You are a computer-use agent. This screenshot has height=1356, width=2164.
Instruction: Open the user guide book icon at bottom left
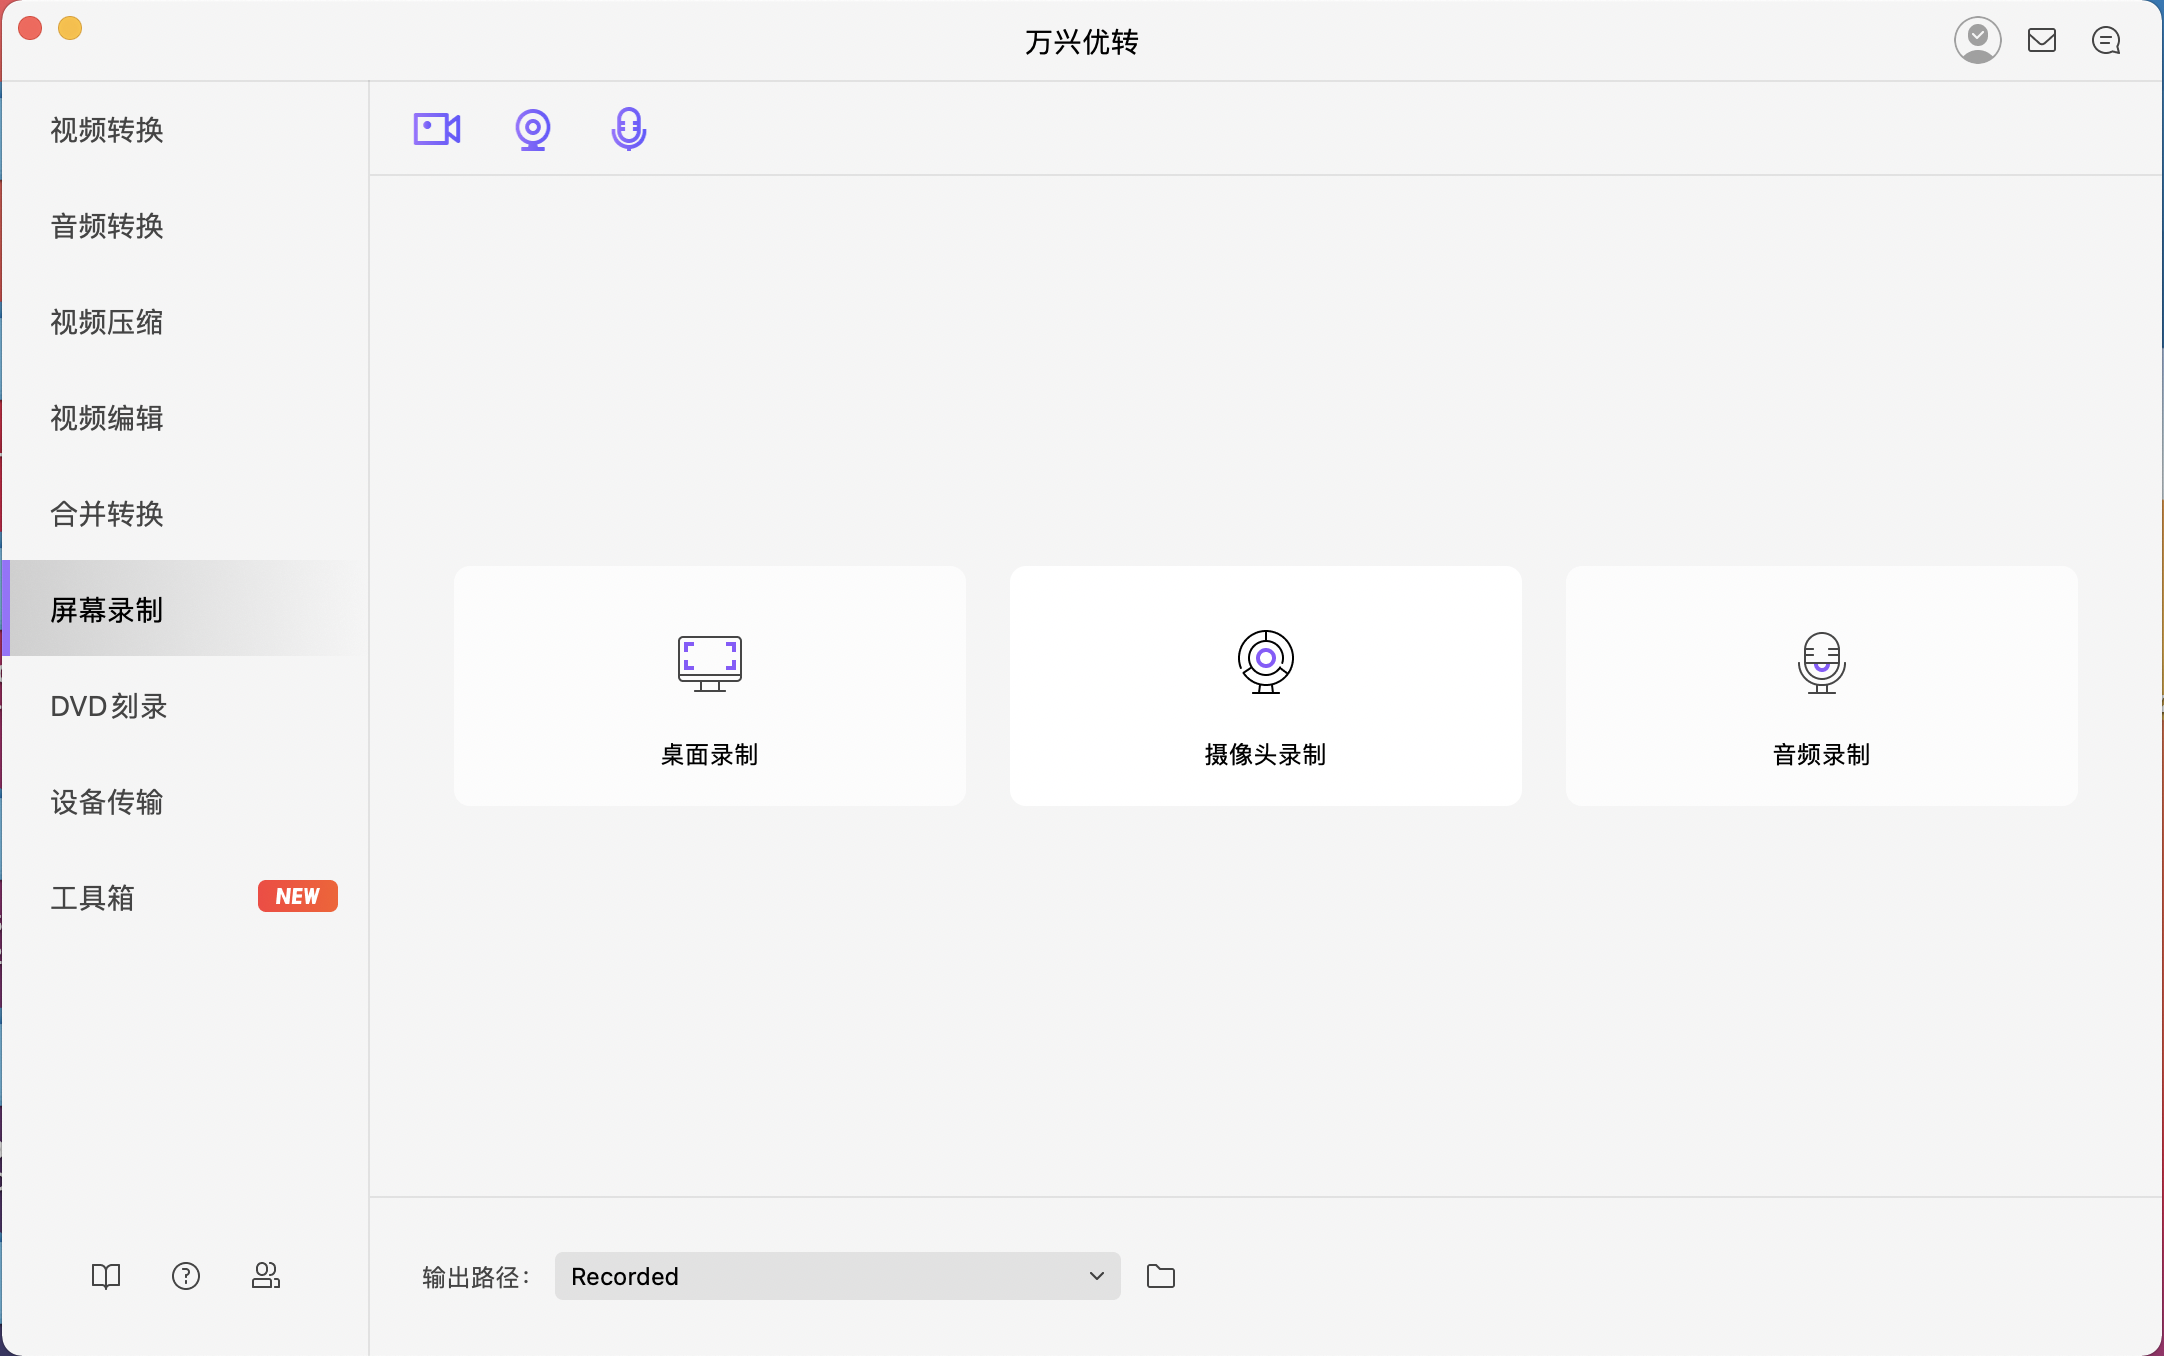pyautogui.click(x=106, y=1276)
